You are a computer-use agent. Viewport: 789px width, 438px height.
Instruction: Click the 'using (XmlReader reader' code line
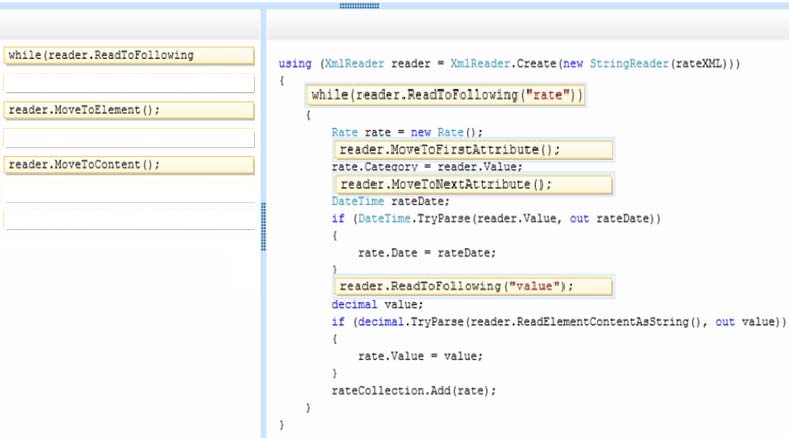tap(509, 64)
